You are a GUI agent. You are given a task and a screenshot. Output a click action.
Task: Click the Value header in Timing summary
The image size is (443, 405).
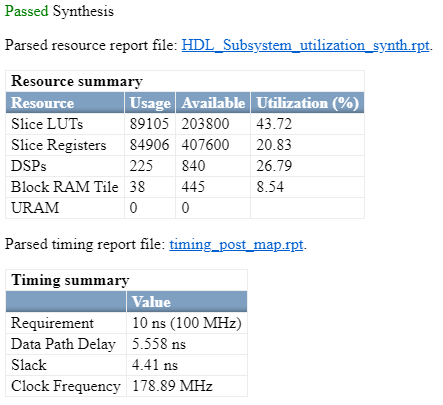(x=151, y=302)
